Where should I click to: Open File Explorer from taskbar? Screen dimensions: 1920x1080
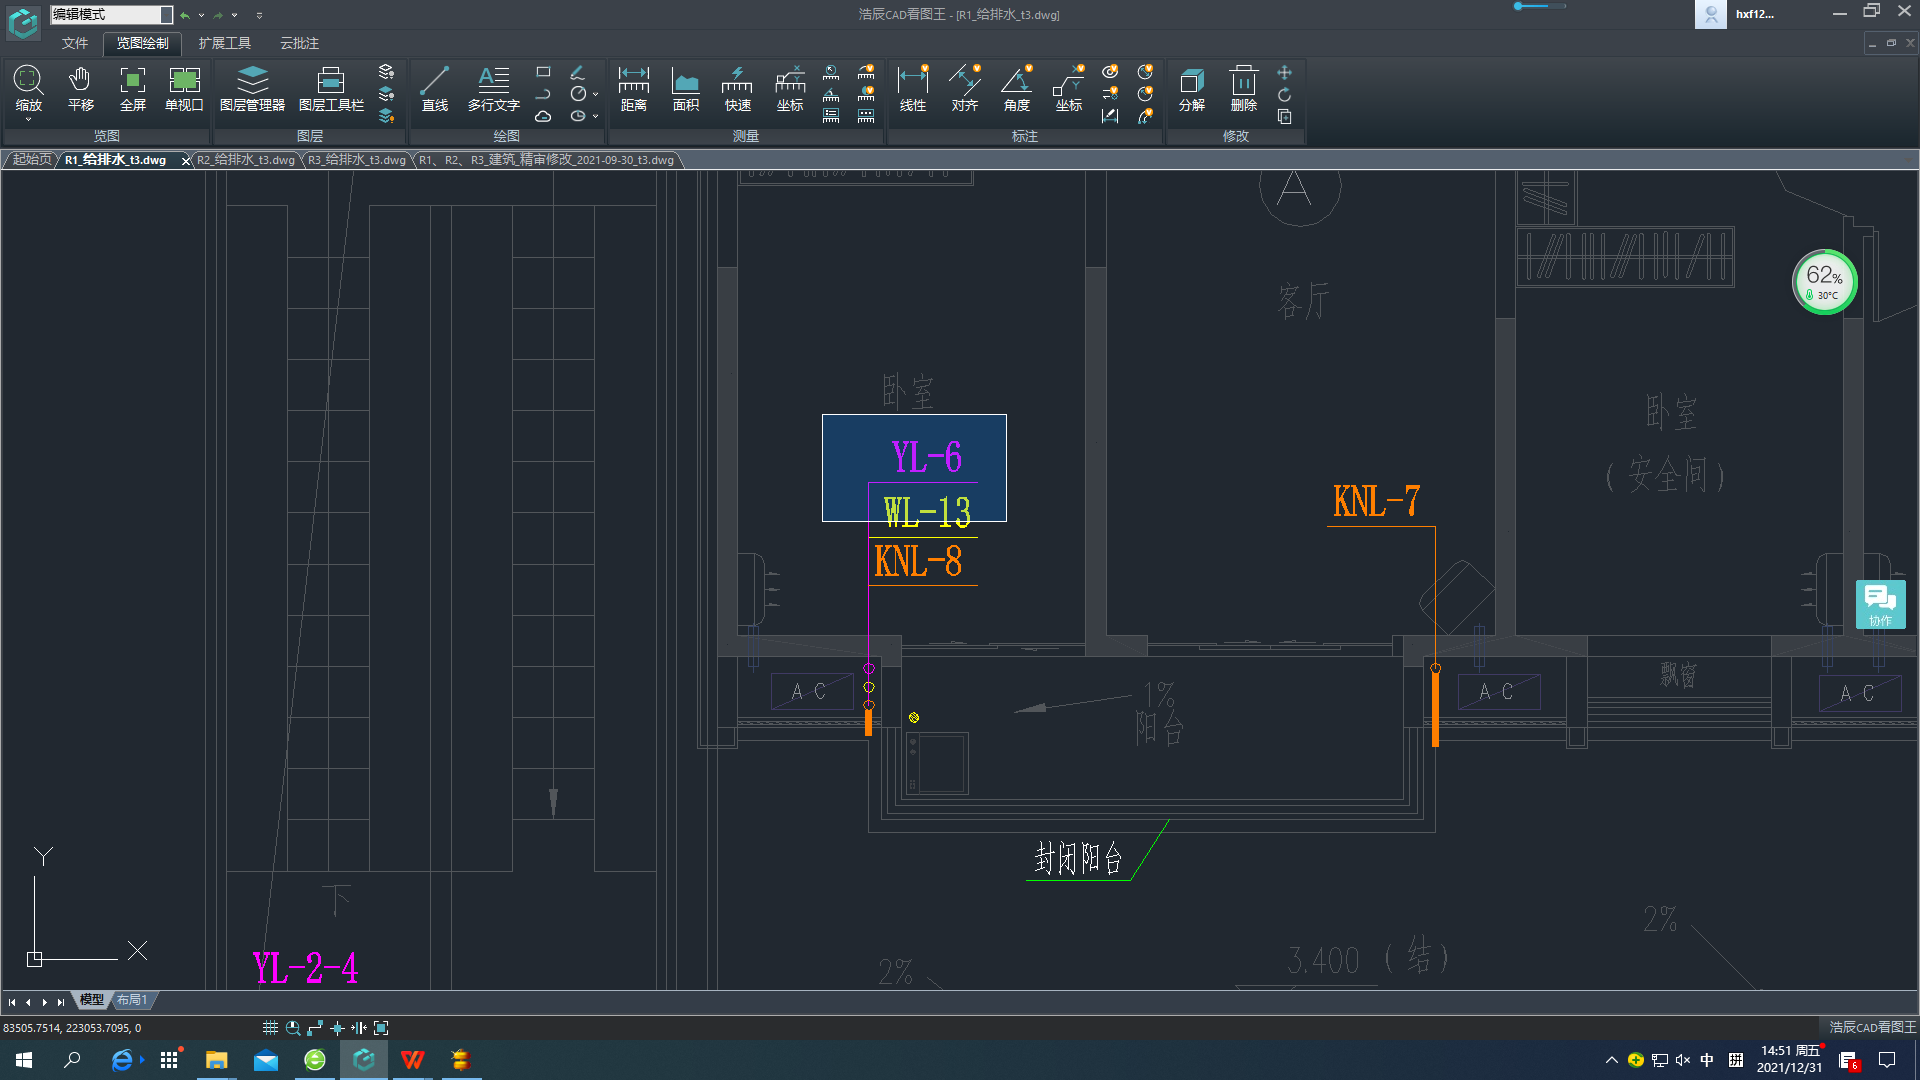point(217,1060)
